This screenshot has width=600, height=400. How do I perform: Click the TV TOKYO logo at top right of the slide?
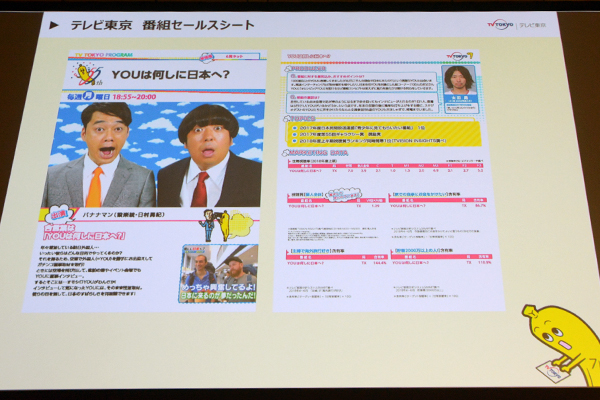pos(501,25)
